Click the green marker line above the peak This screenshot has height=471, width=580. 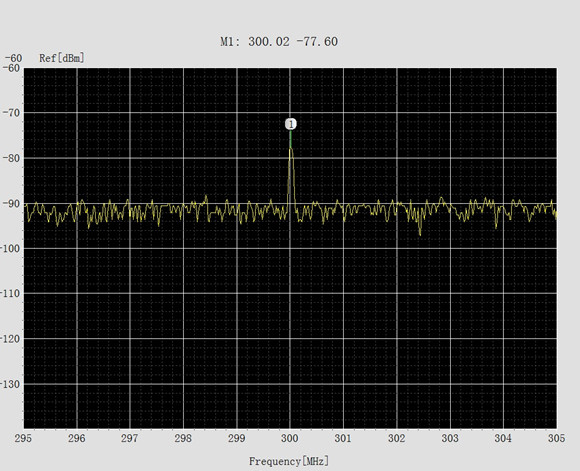point(291,139)
